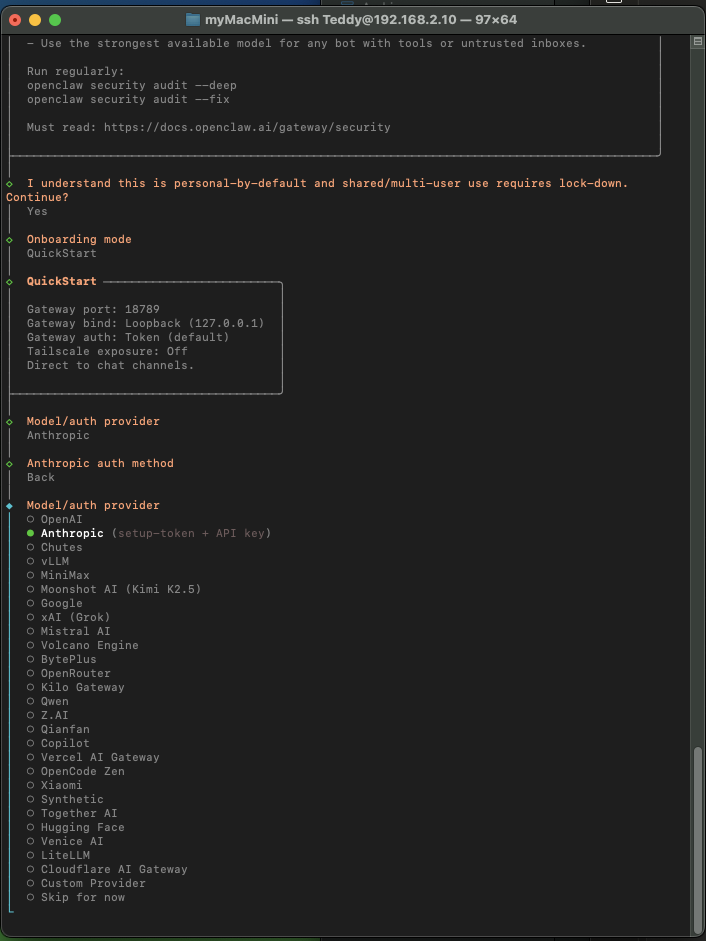Click the green zoom window button
The width and height of the screenshot is (706, 941).
pyautogui.click(x=55, y=20)
